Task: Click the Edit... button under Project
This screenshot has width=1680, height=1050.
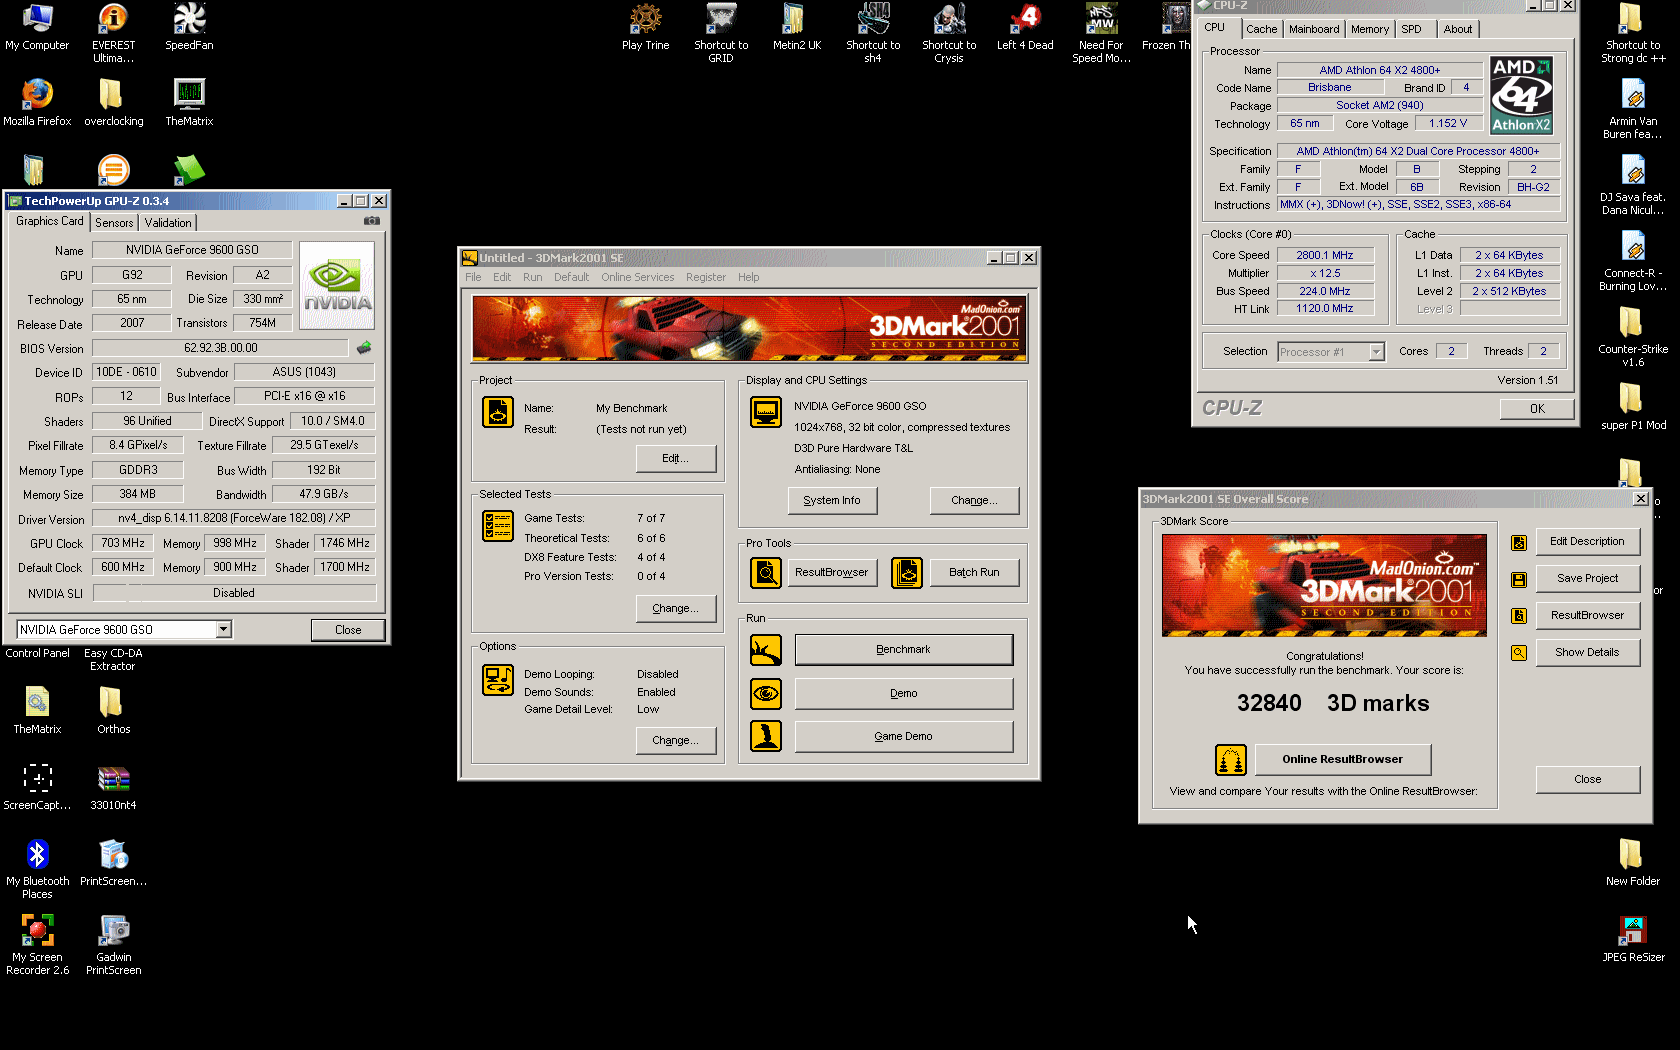Action: pos(676,458)
